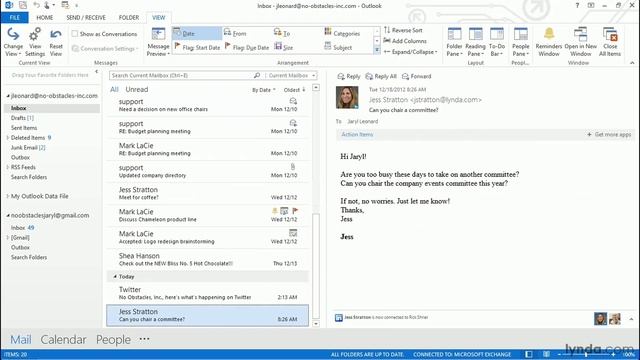This screenshot has width=640, height=360.
Task: Click zoom out minus in status bar
Action: click(559, 354)
